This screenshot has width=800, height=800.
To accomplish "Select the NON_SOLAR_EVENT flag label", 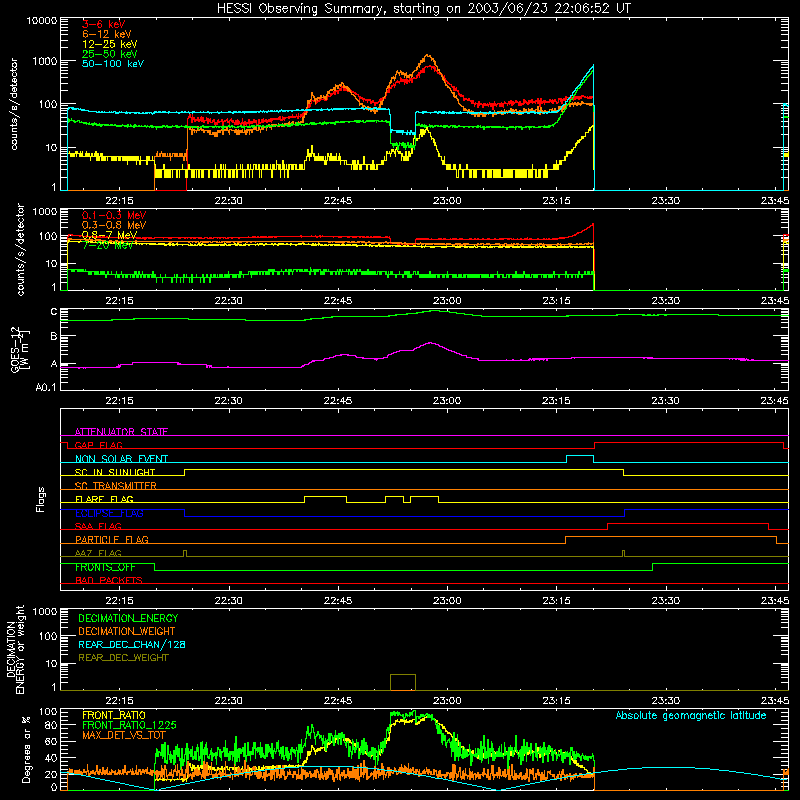I will click(x=121, y=459).
